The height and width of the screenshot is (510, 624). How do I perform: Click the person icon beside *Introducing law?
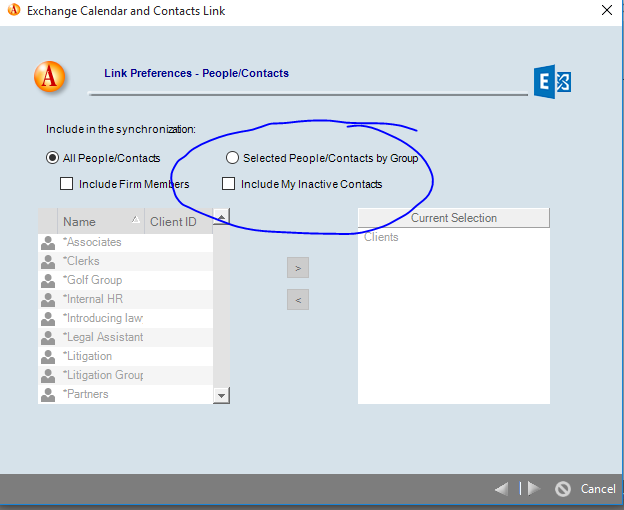pyautogui.click(x=48, y=319)
